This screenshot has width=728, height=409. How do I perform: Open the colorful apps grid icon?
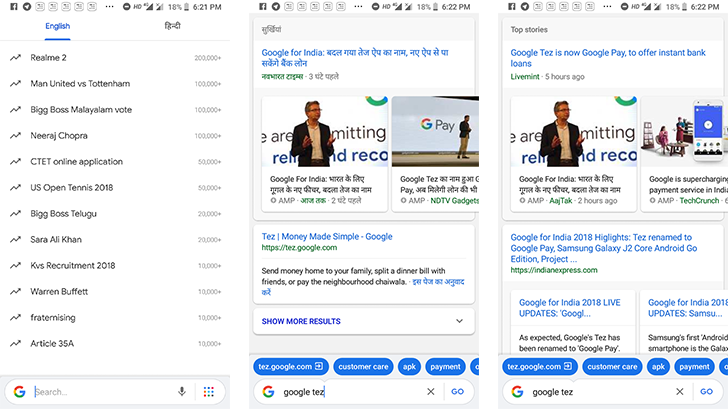click(x=209, y=392)
